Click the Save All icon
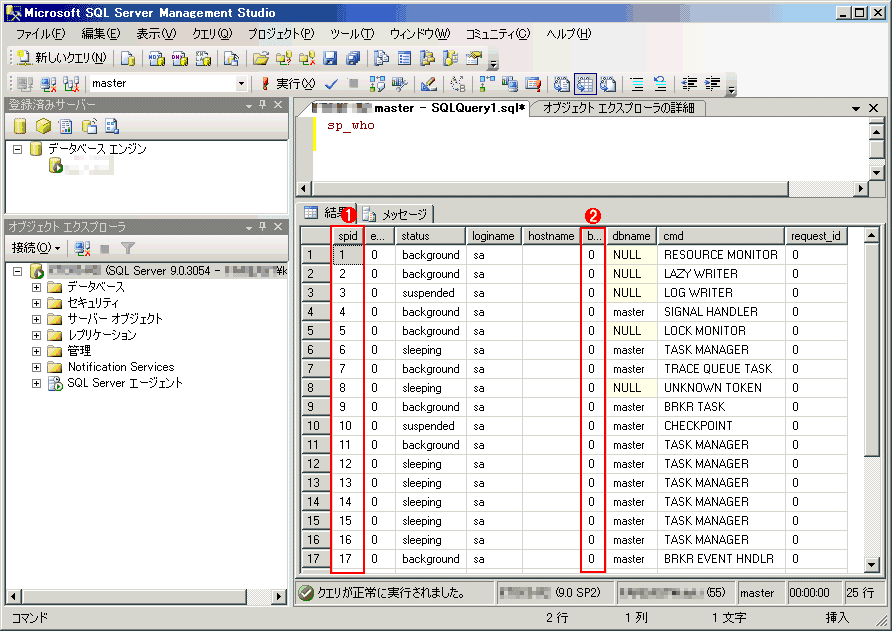 tap(353, 58)
